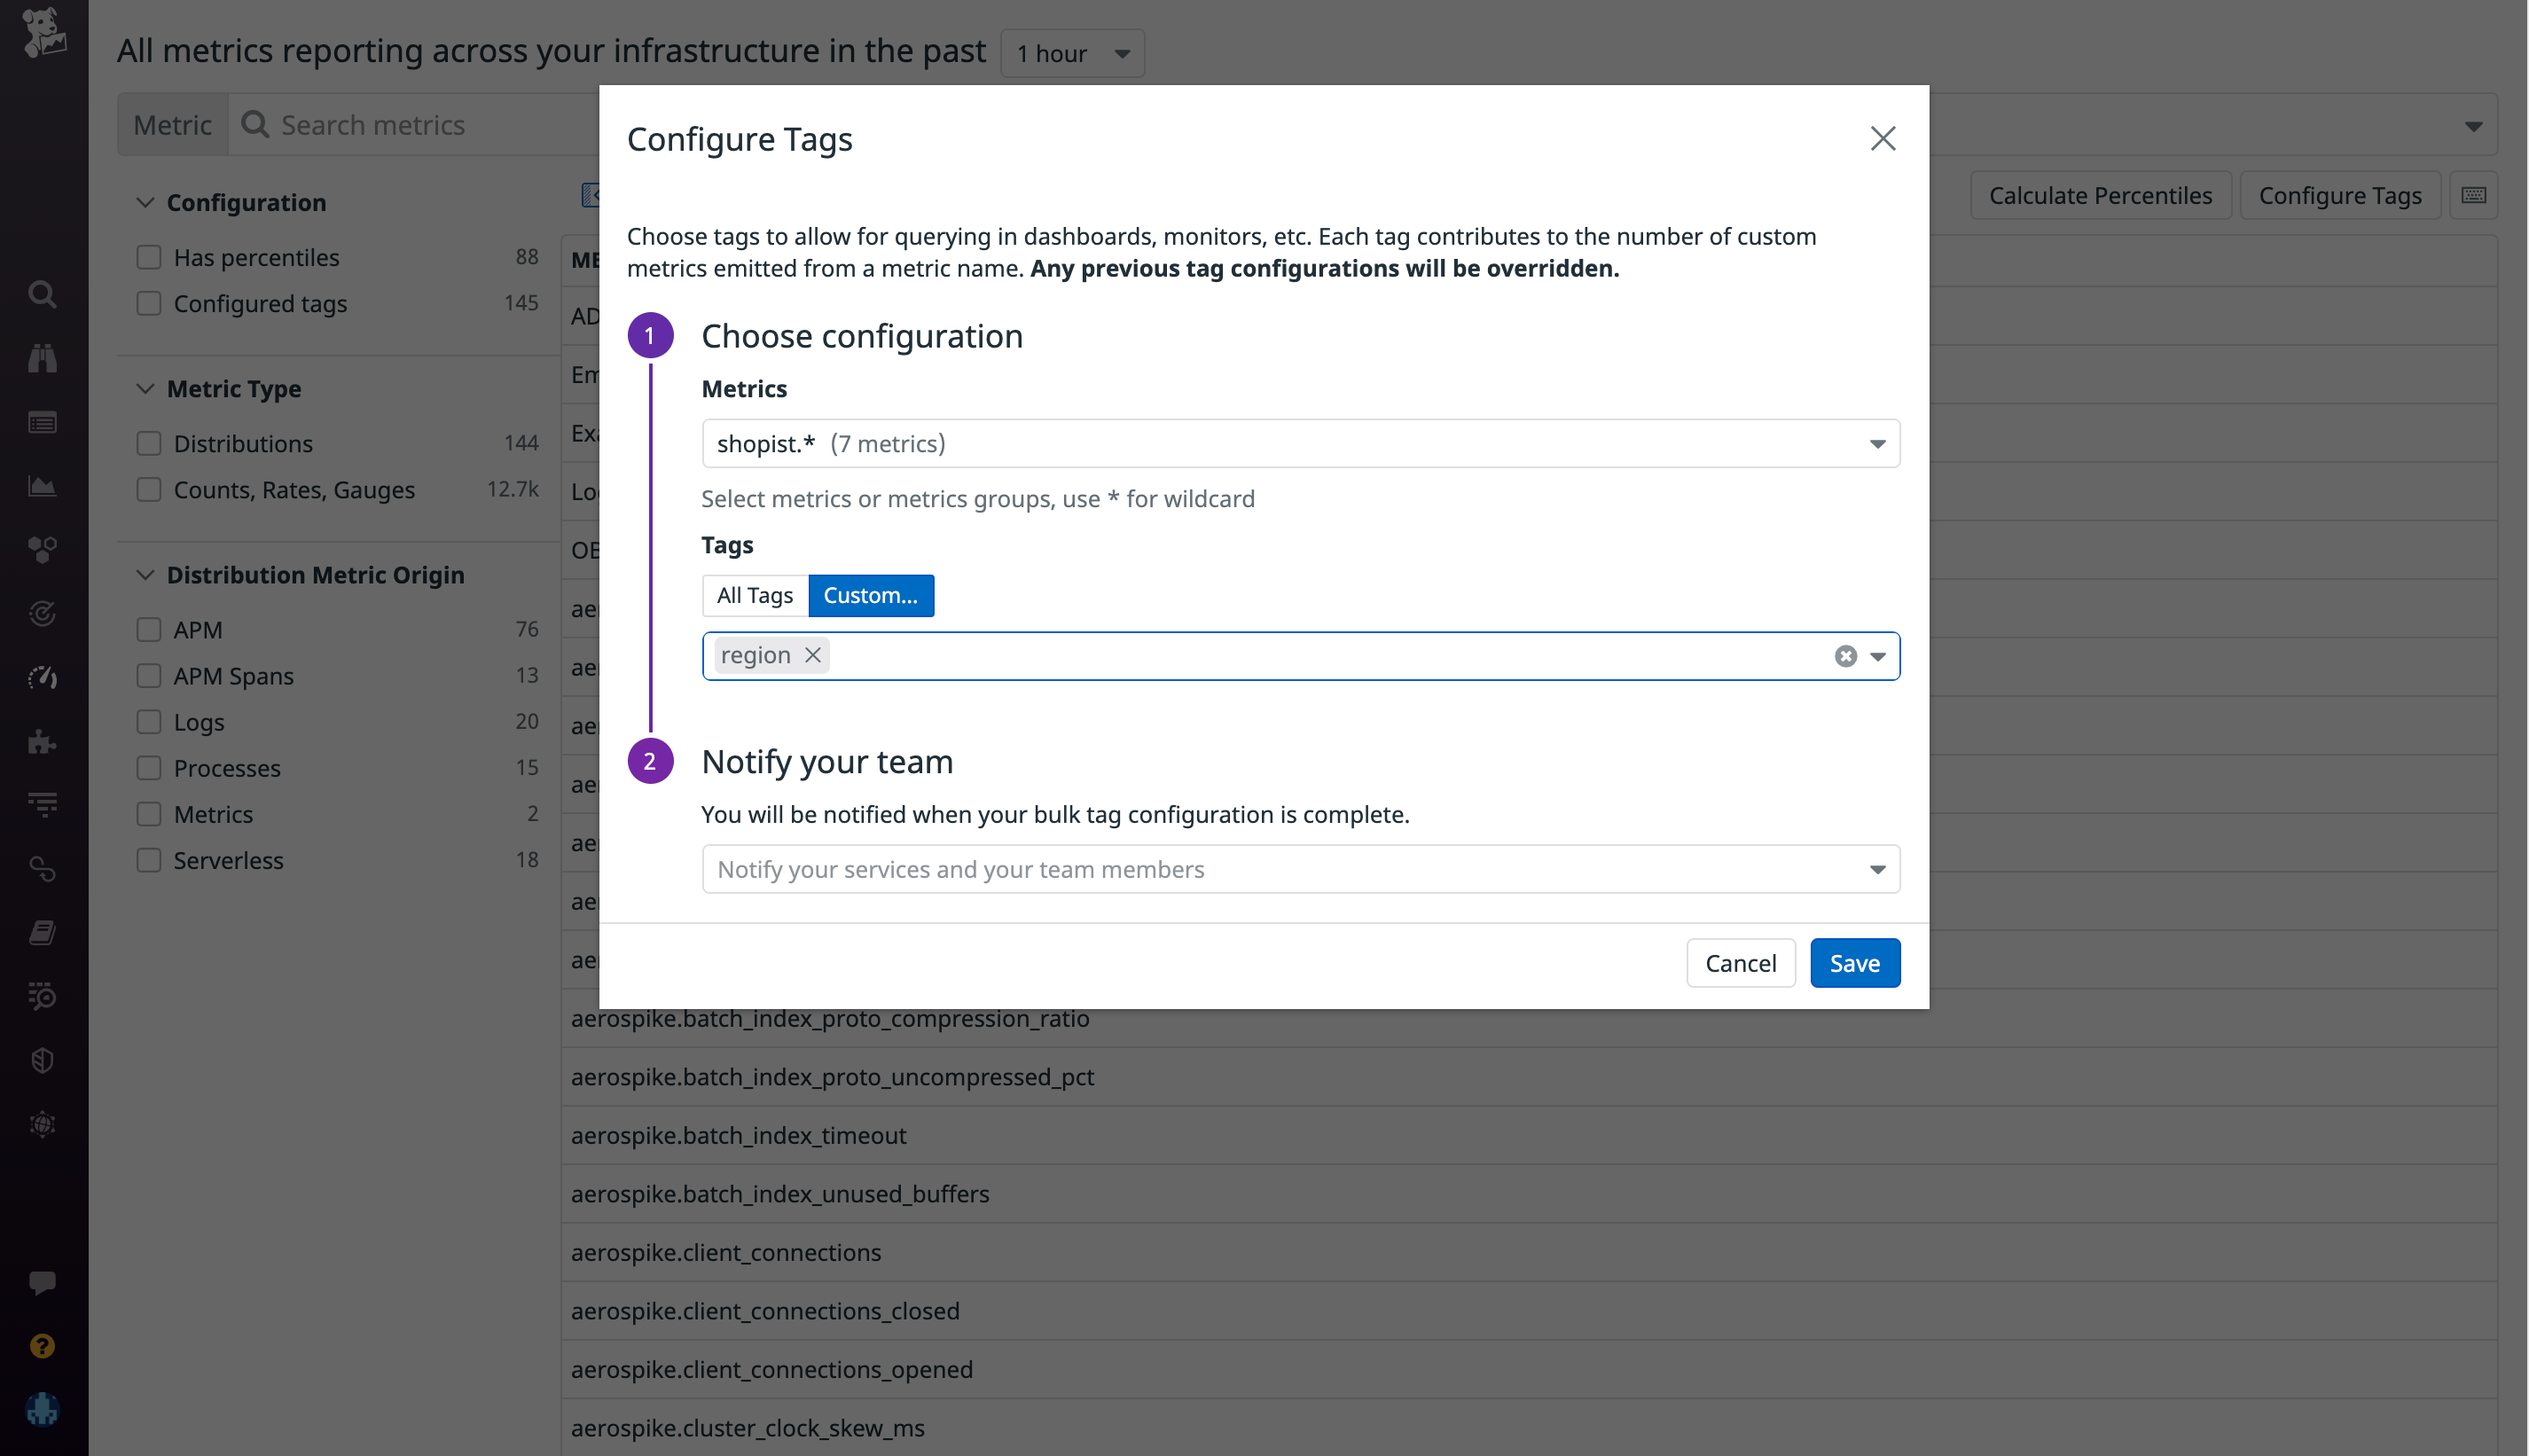The width and height of the screenshot is (2529, 1456).
Task: Enable the Has percentiles filter
Action: [149, 257]
